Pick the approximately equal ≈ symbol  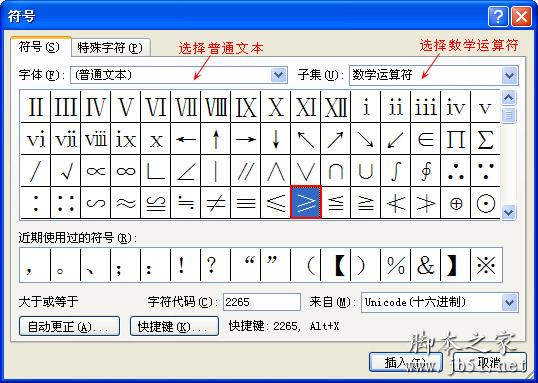pyautogui.click(x=126, y=203)
